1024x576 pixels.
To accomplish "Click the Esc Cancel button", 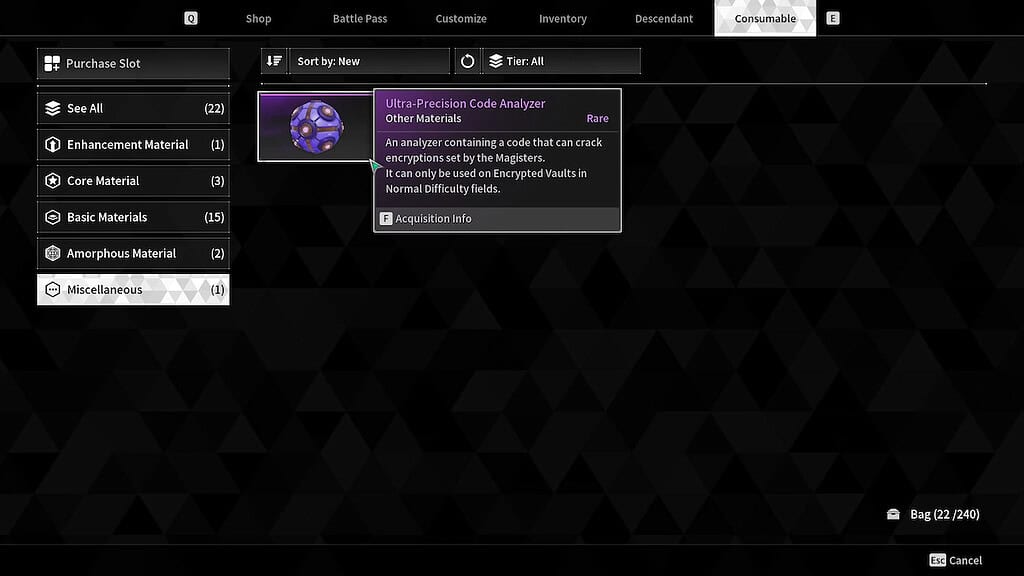I will pyautogui.click(x=955, y=560).
